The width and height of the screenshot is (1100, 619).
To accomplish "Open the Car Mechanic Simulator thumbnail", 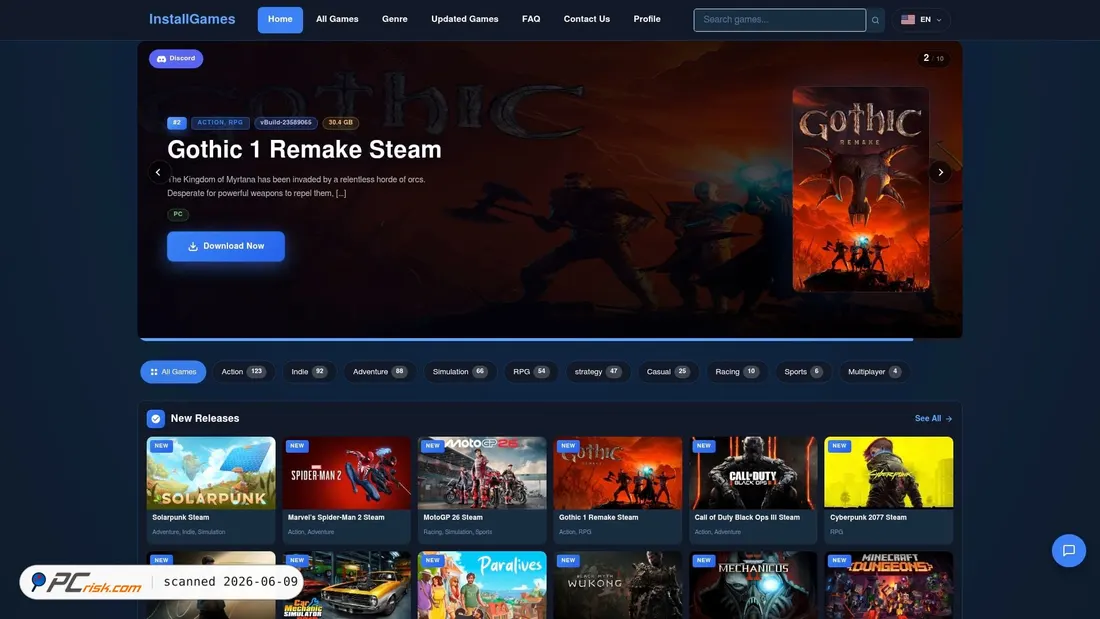I will [x=347, y=585].
